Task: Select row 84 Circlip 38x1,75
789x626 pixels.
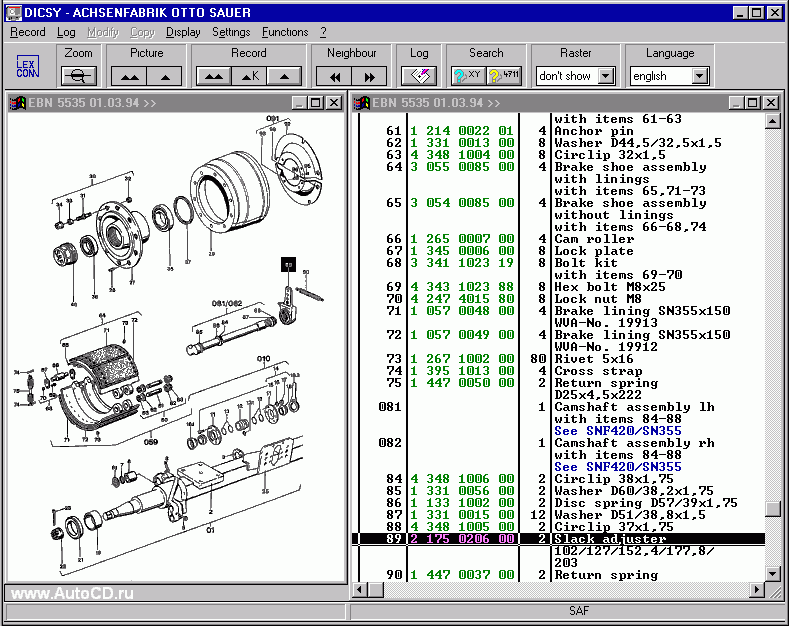Action: [x=559, y=479]
